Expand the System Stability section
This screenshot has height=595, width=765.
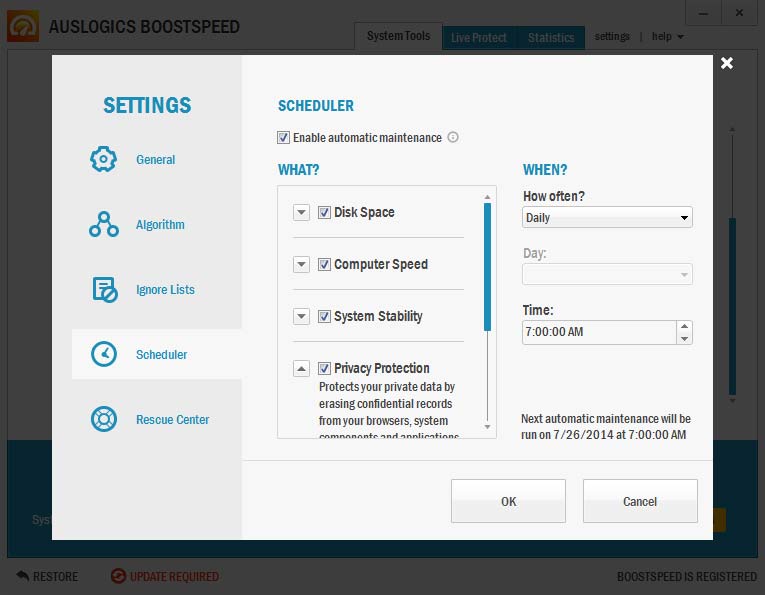pyautogui.click(x=301, y=316)
